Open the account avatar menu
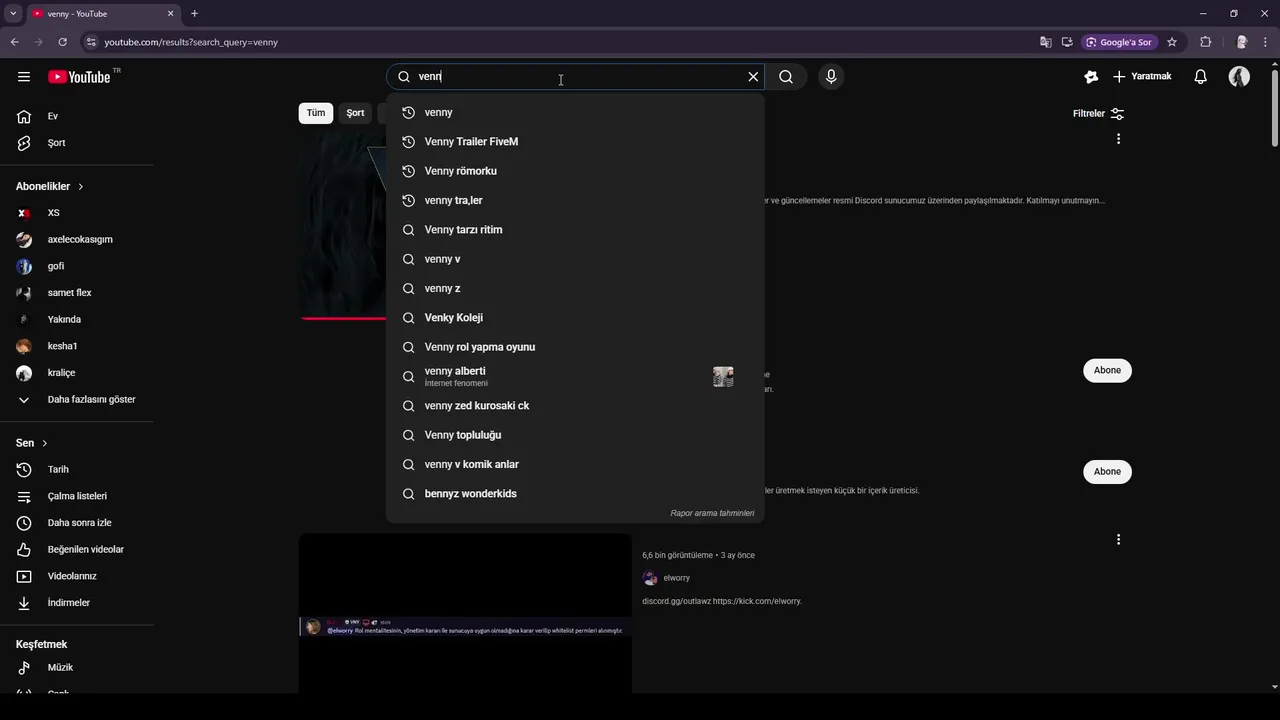This screenshot has width=1280, height=720. 1239,77
